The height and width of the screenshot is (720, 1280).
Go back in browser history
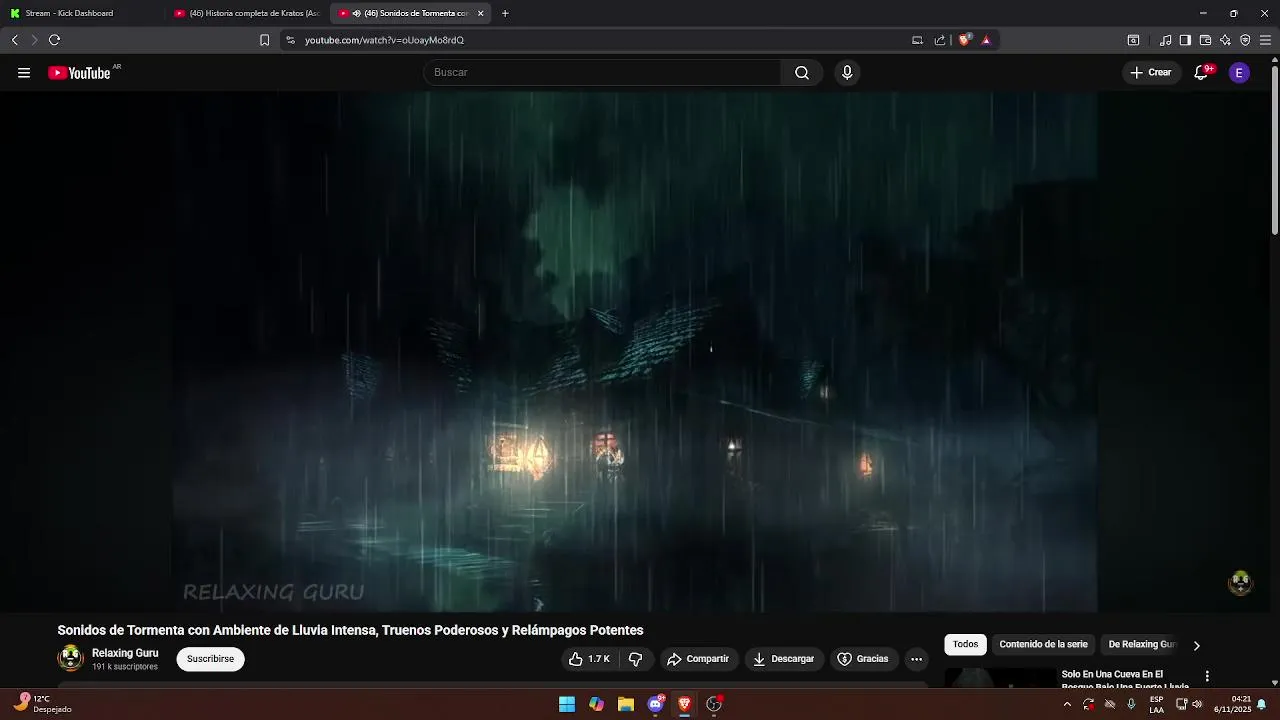tap(14, 40)
